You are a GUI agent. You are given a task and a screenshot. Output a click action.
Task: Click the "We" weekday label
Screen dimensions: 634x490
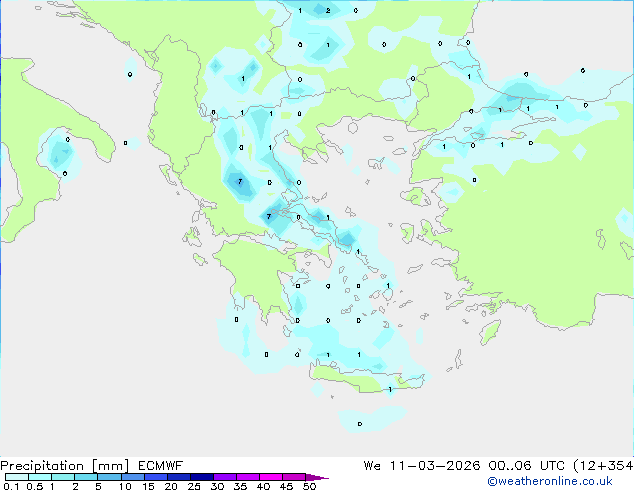[372, 466]
